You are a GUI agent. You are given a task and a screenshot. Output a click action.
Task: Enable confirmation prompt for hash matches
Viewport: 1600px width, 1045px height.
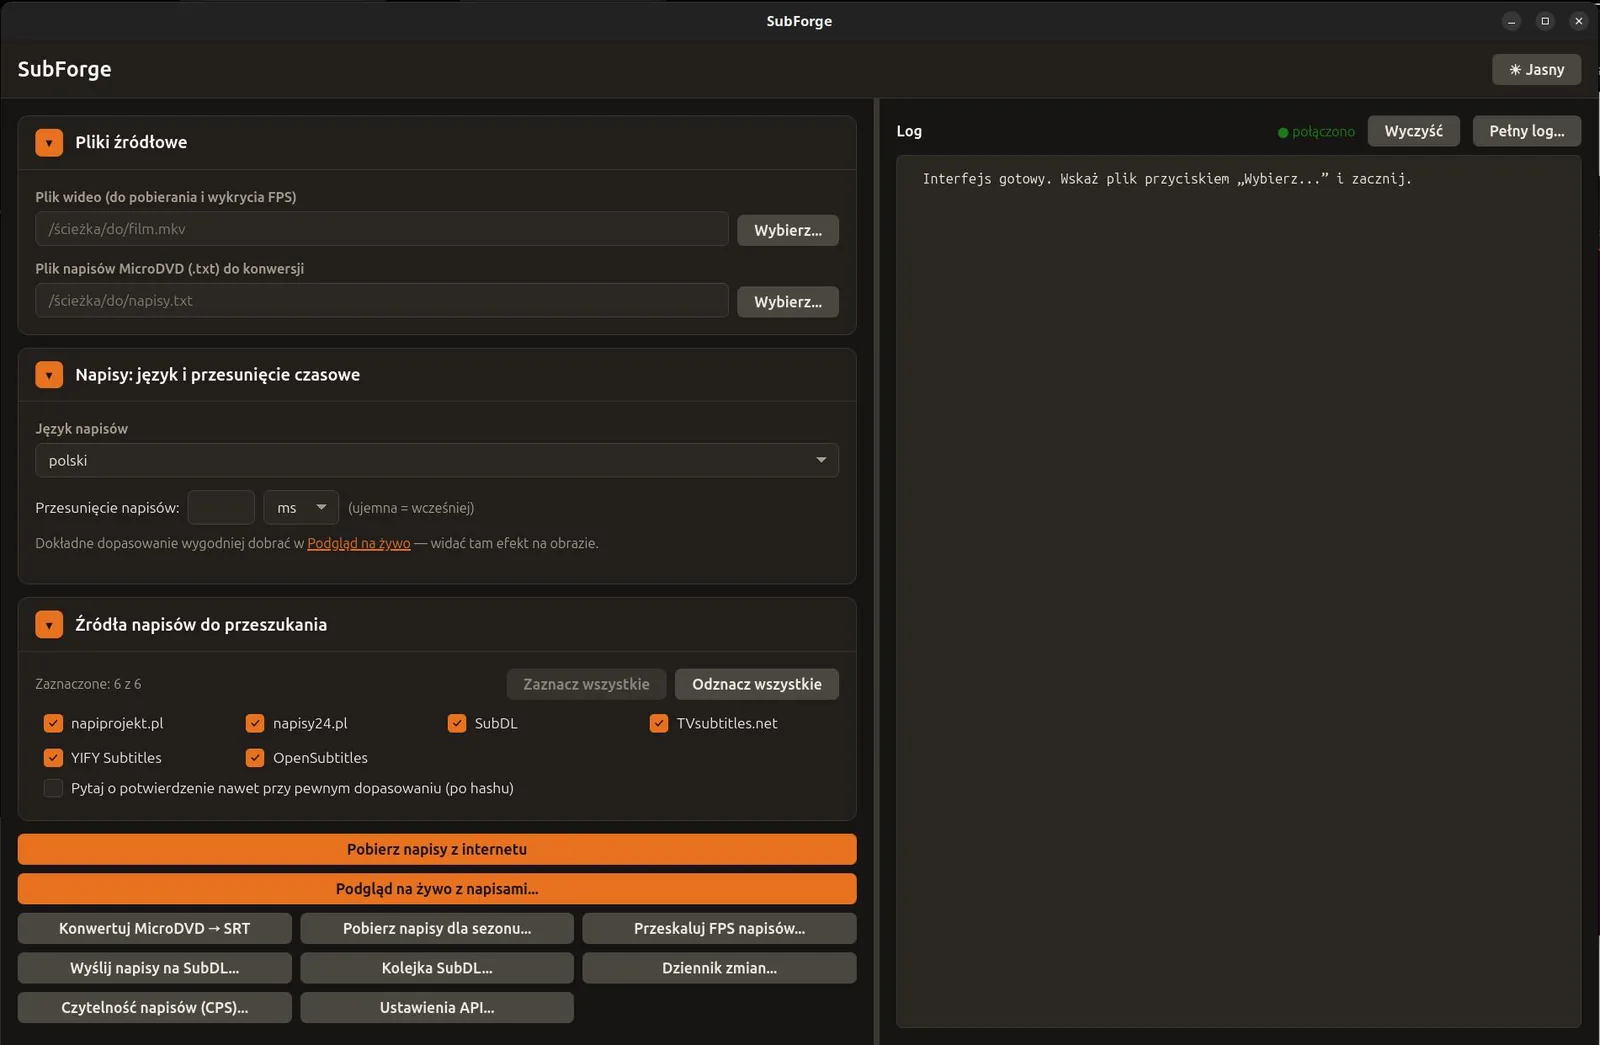point(53,788)
